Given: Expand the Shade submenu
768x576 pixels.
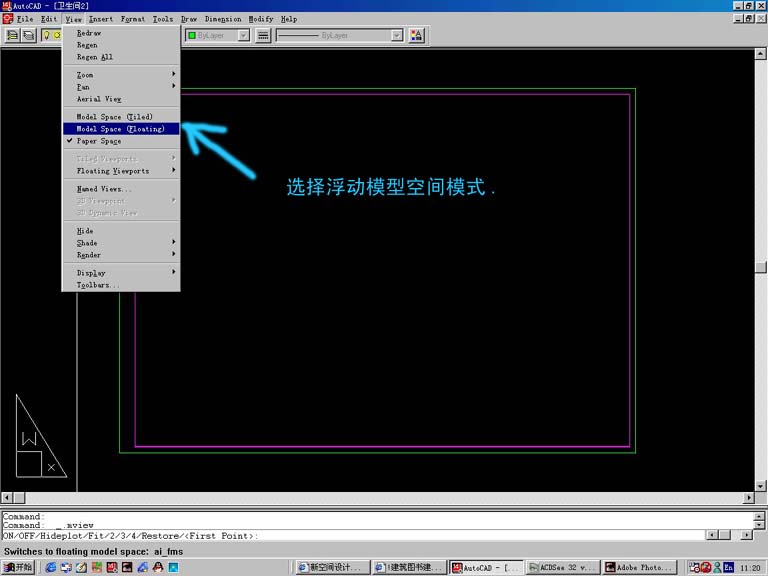Looking at the screenshot, I should (121, 243).
